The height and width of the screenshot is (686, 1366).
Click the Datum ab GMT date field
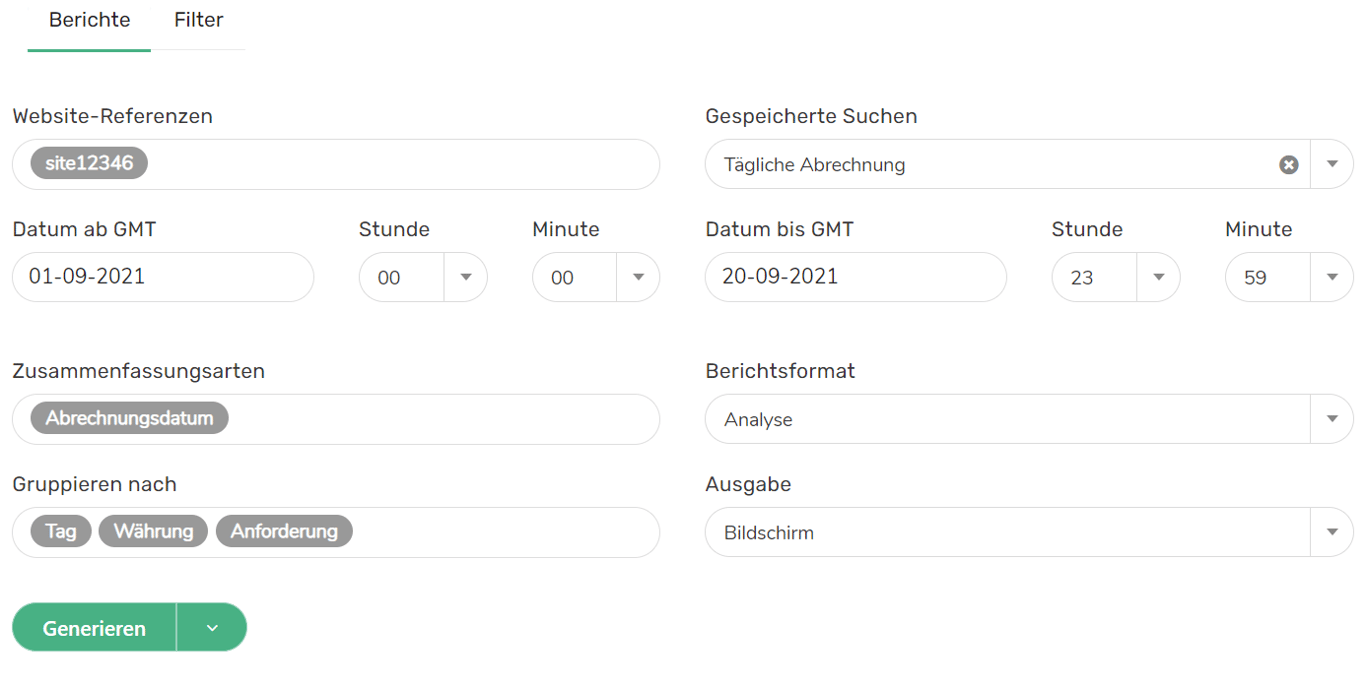coord(163,277)
